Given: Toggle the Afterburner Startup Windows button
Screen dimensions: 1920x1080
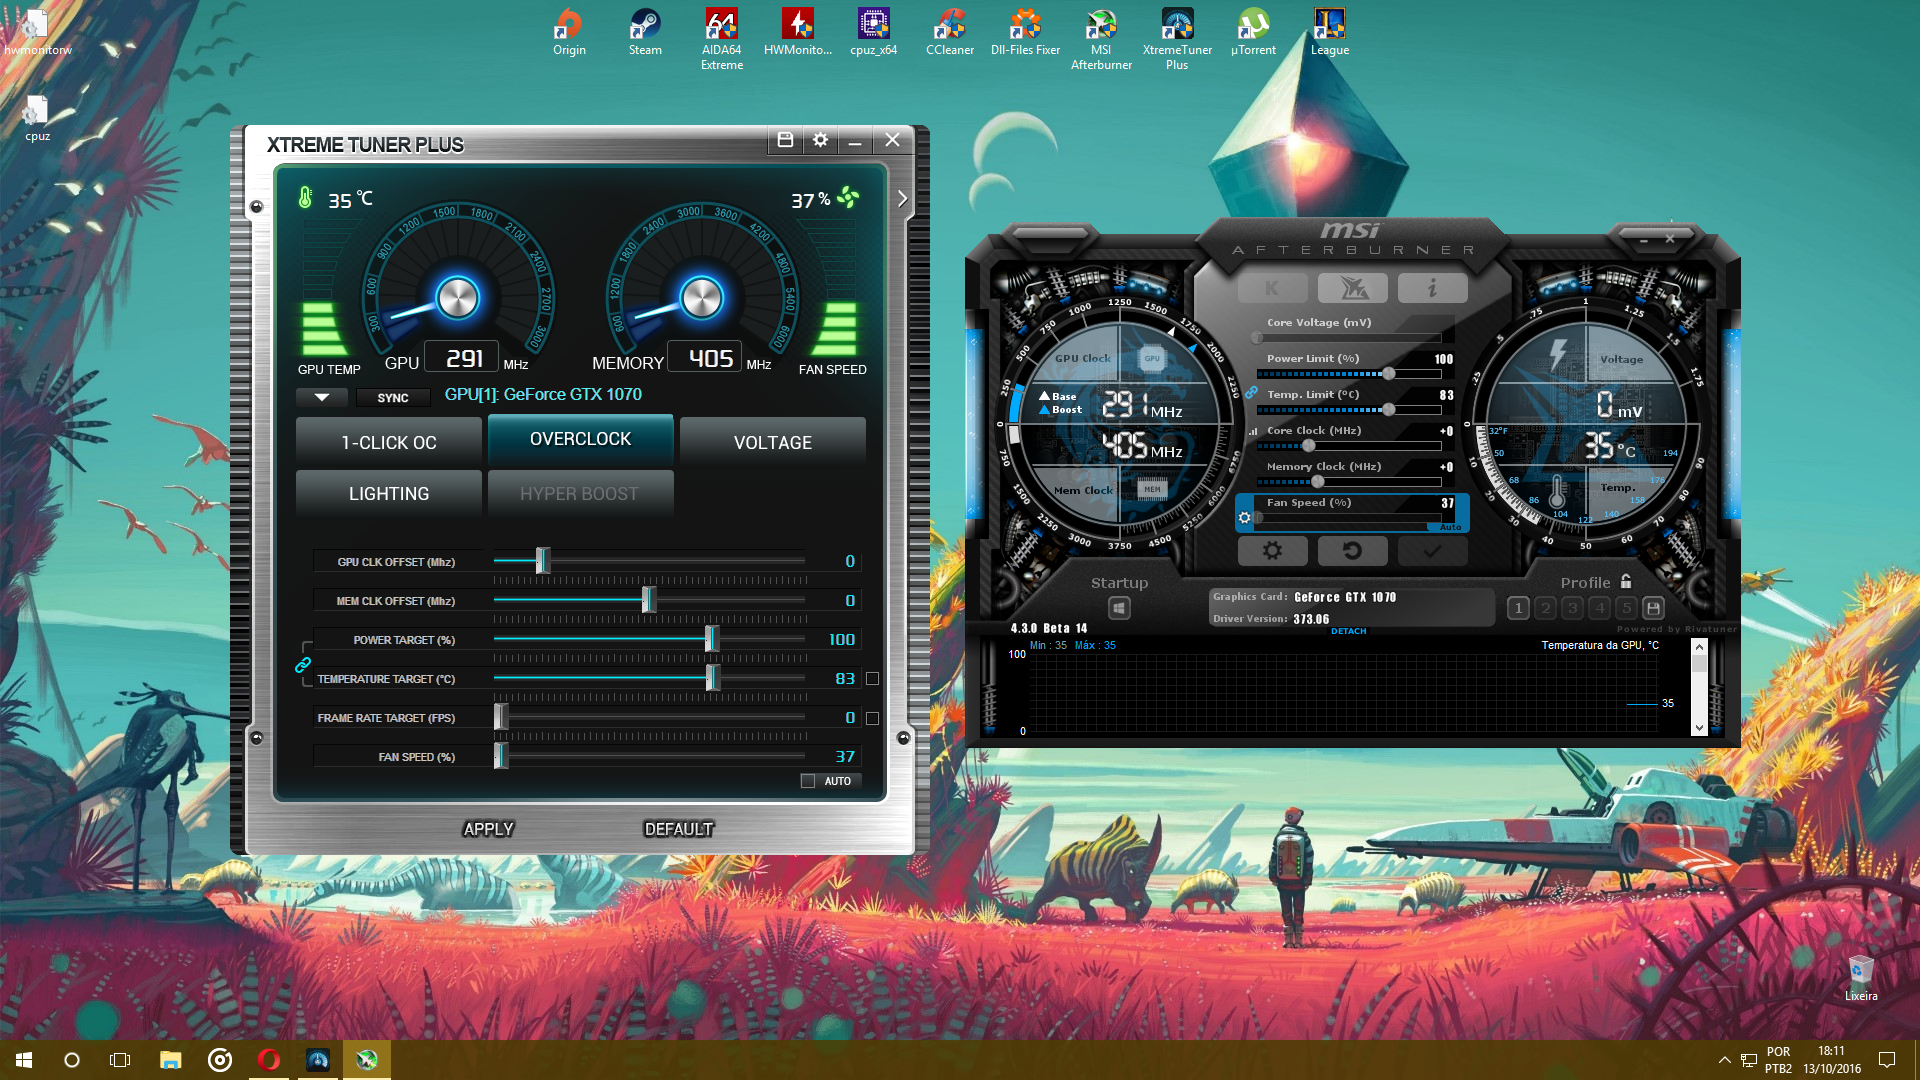Looking at the screenshot, I should (x=1119, y=608).
